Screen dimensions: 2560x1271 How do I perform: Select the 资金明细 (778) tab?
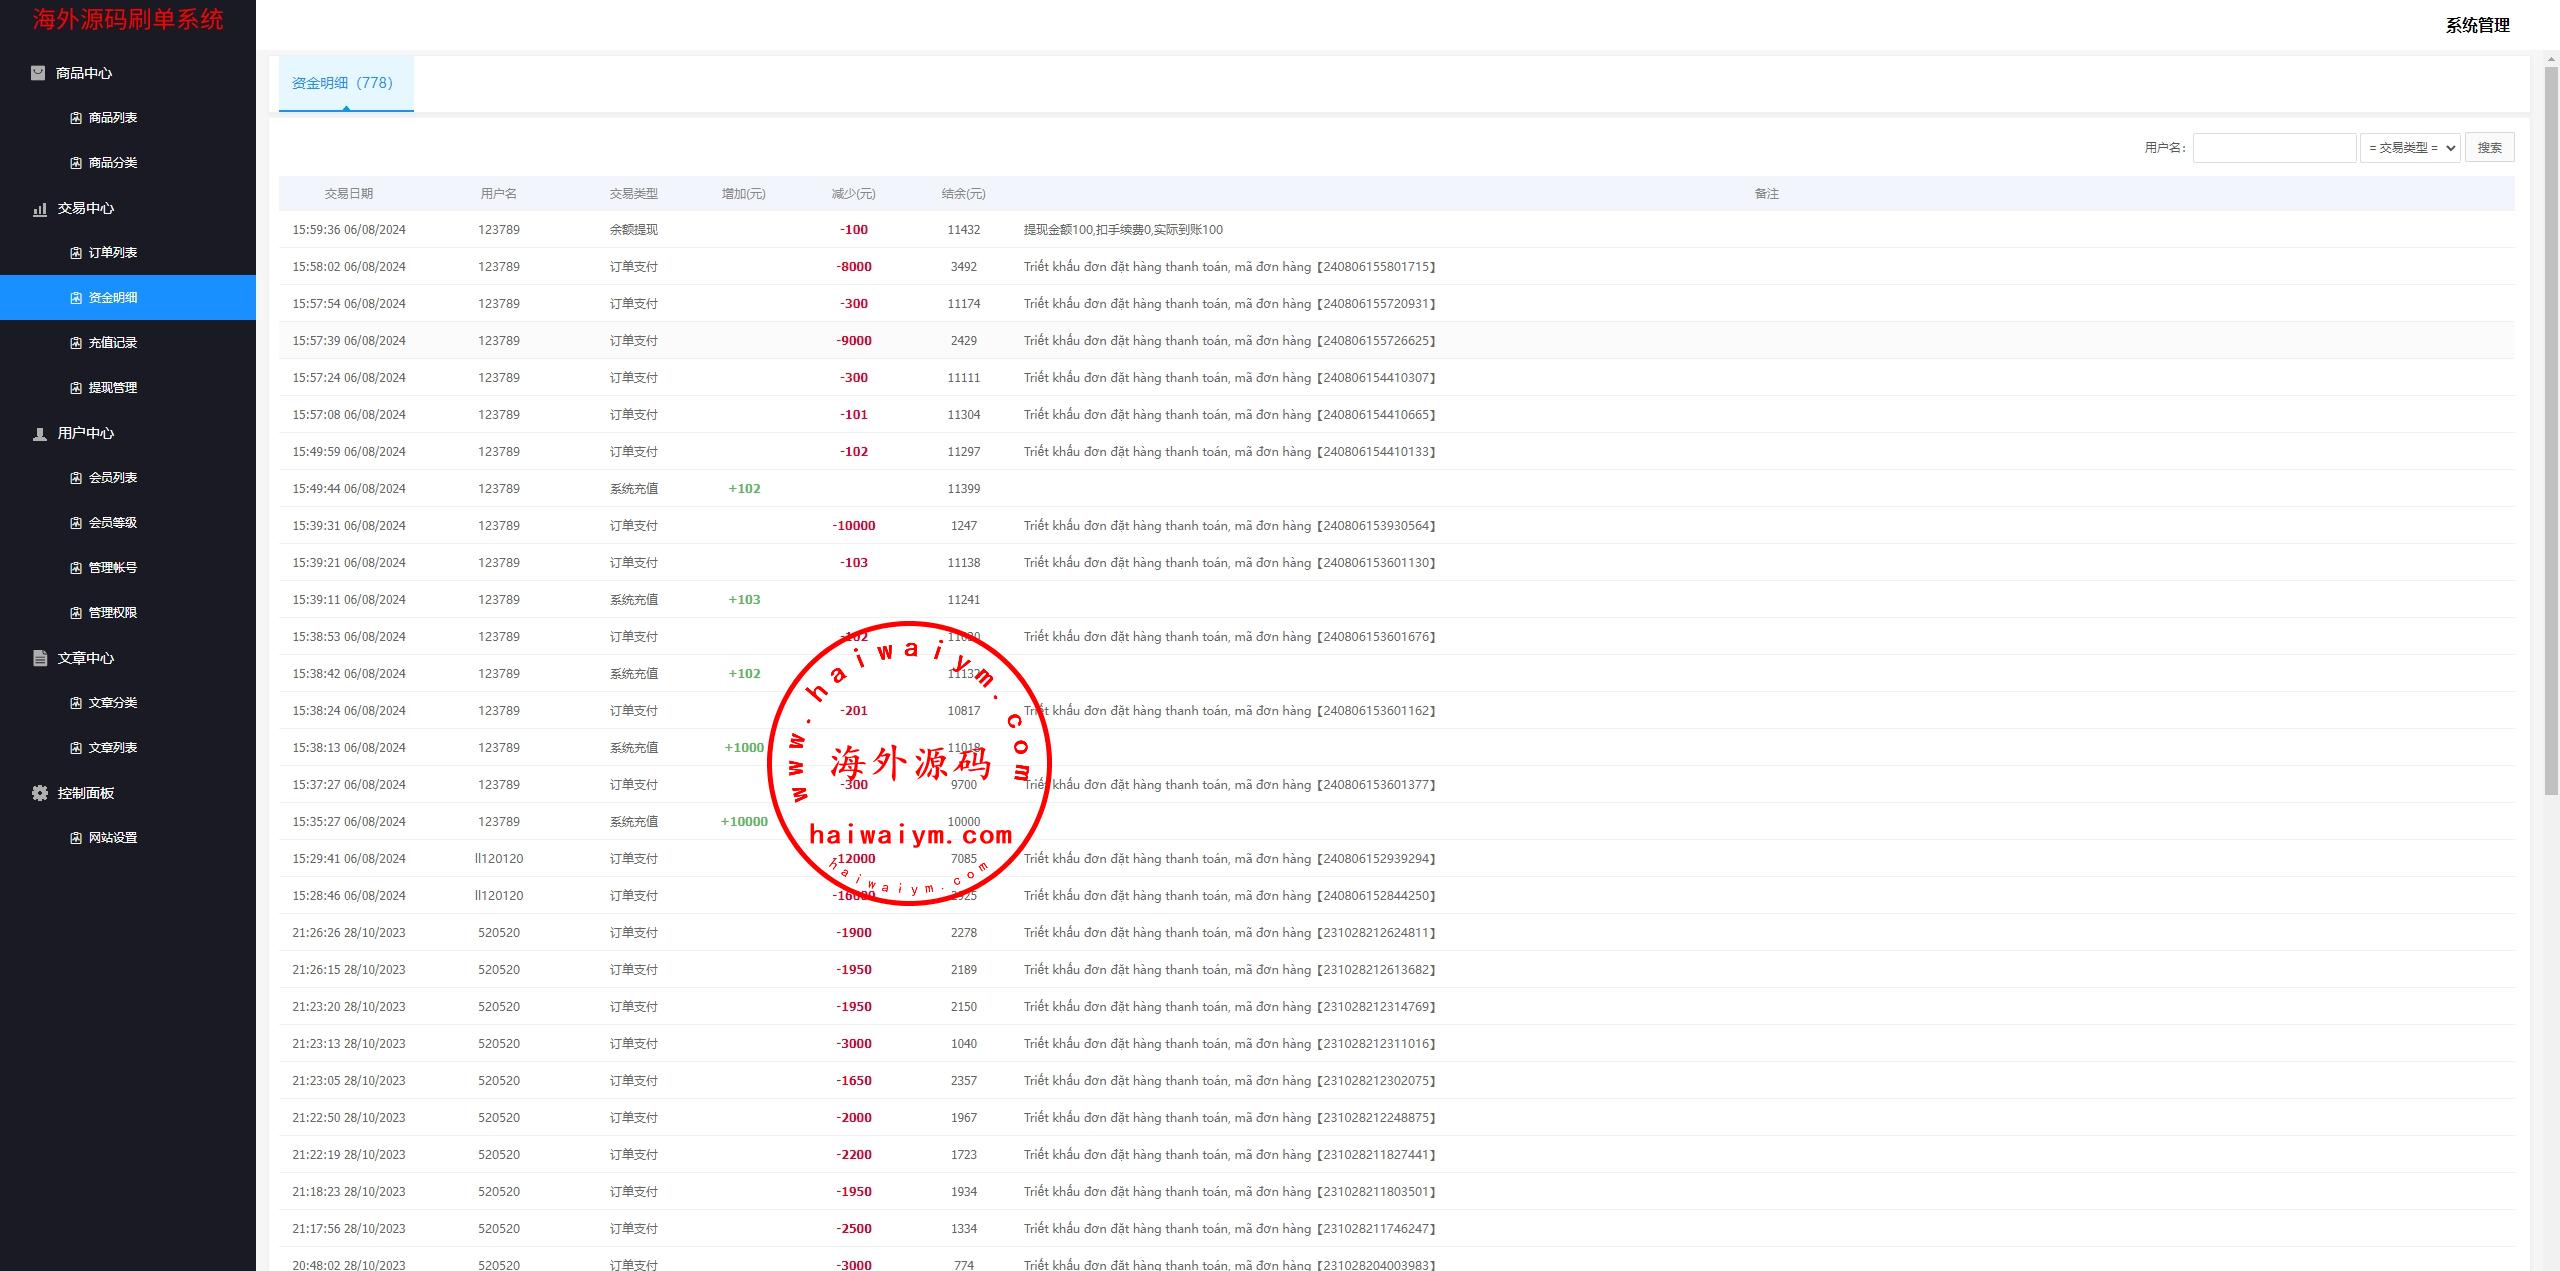point(343,83)
